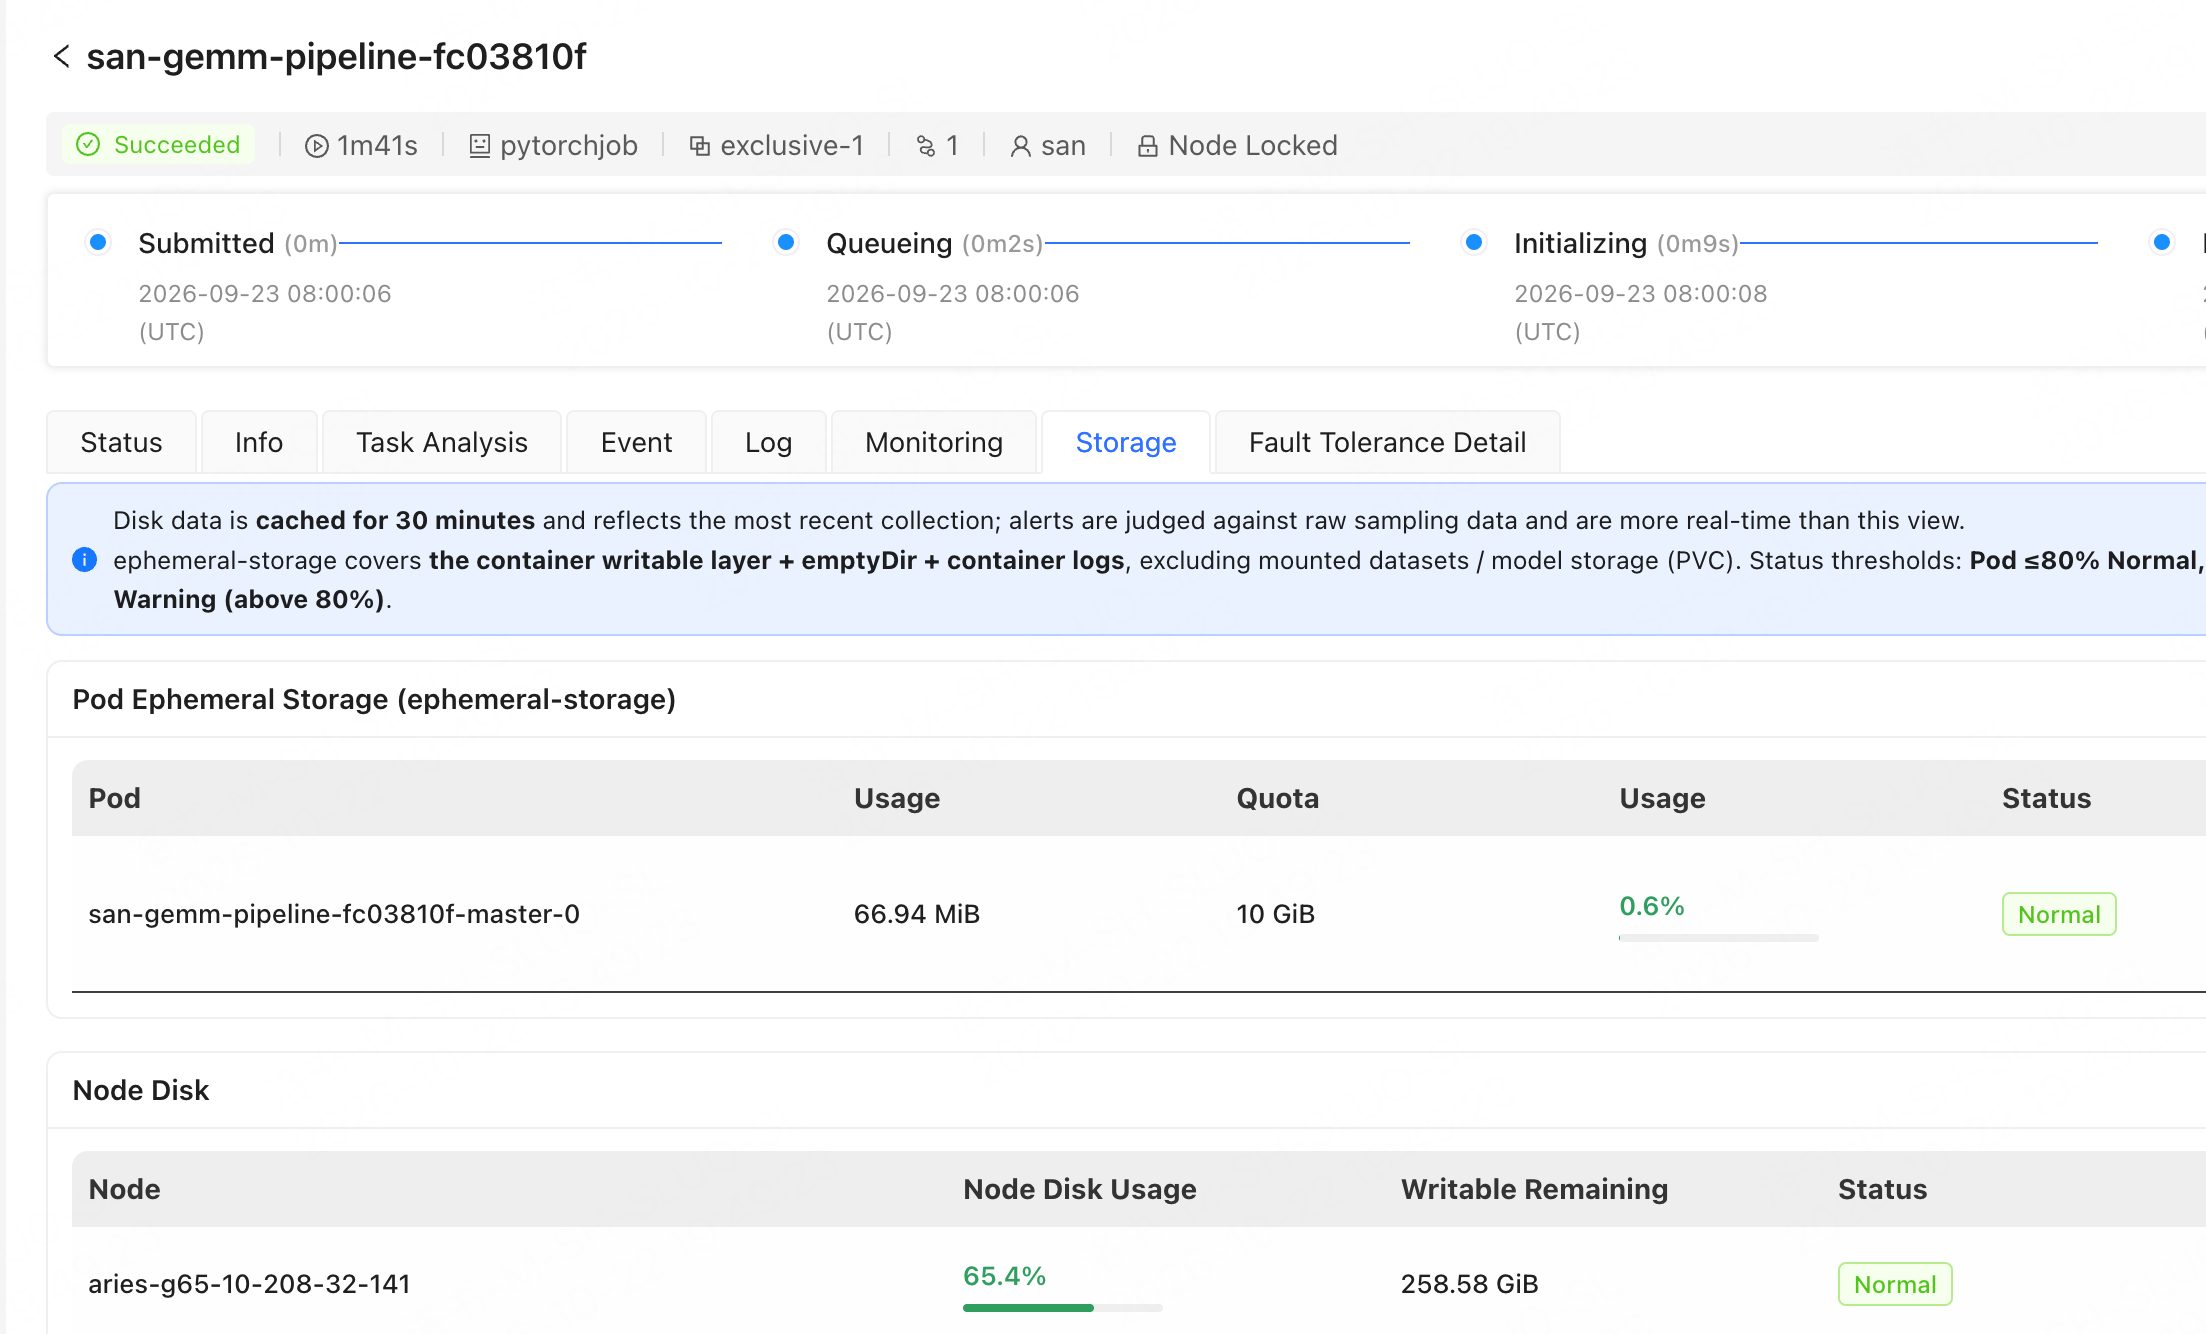The width and height of the screenshot is (2206, 1334).
Task: Open the Monitoring tab
Action: pyautogui.click(x=934, y=442)
